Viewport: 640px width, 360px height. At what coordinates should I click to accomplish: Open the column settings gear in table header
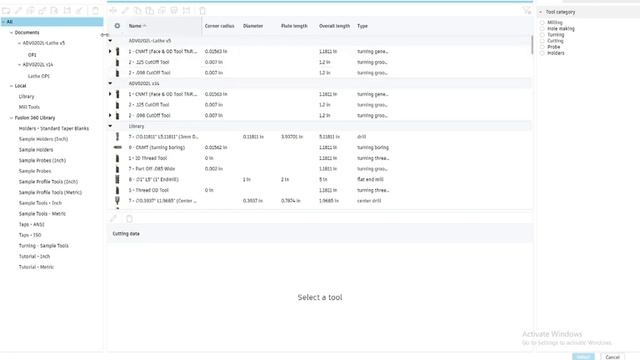tap(117, 26)
